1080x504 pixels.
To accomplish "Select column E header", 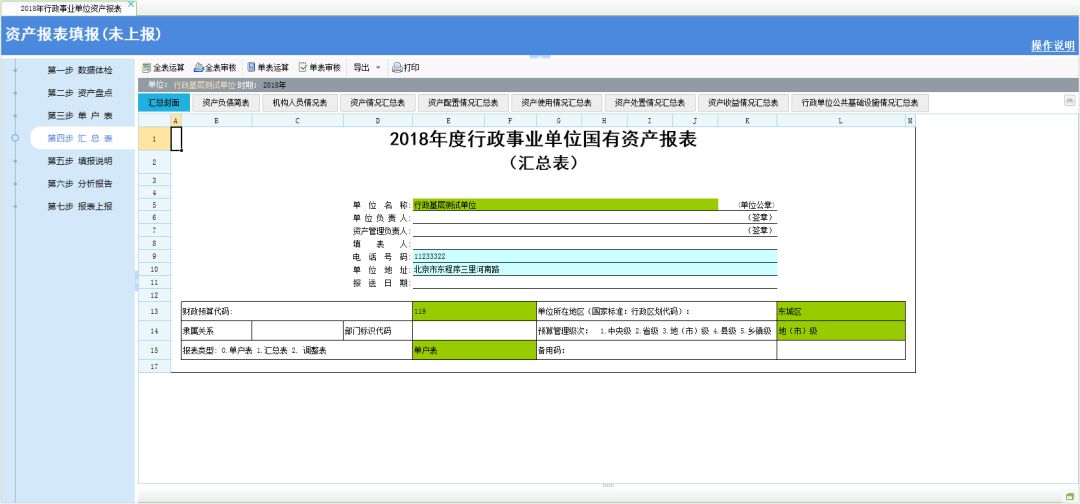I will tap(449, 120).
